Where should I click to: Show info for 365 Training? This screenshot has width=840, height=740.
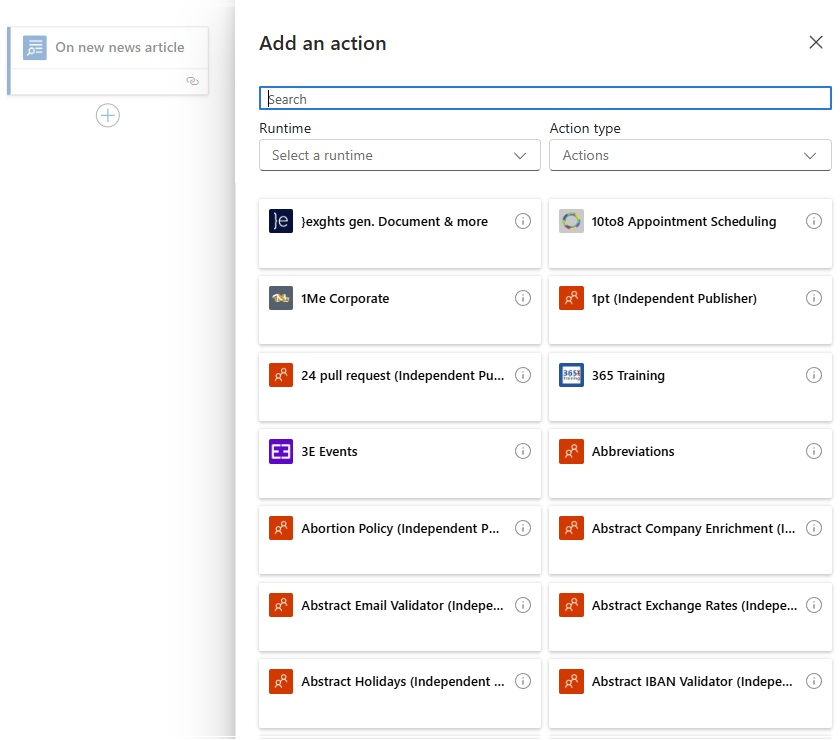814,375
